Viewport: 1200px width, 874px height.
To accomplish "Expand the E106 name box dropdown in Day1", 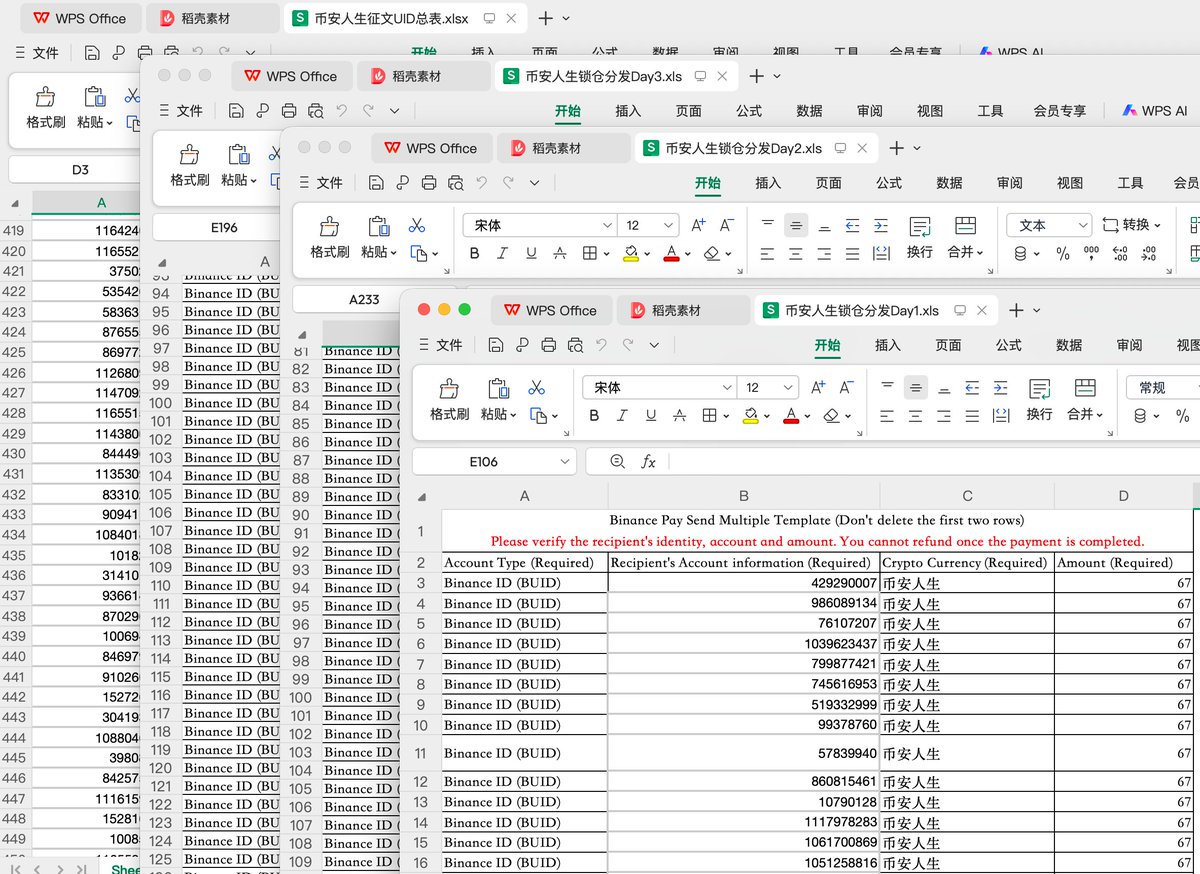I will click(x=566, y=462).
